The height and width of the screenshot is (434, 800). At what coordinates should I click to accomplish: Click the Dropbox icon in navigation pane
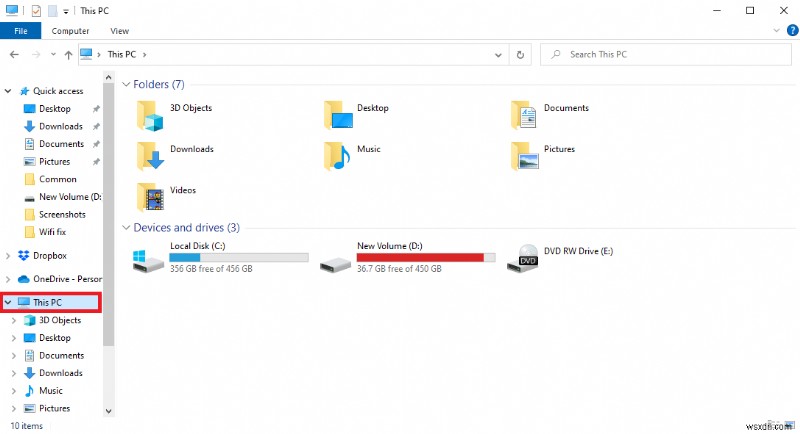(23, 256)
